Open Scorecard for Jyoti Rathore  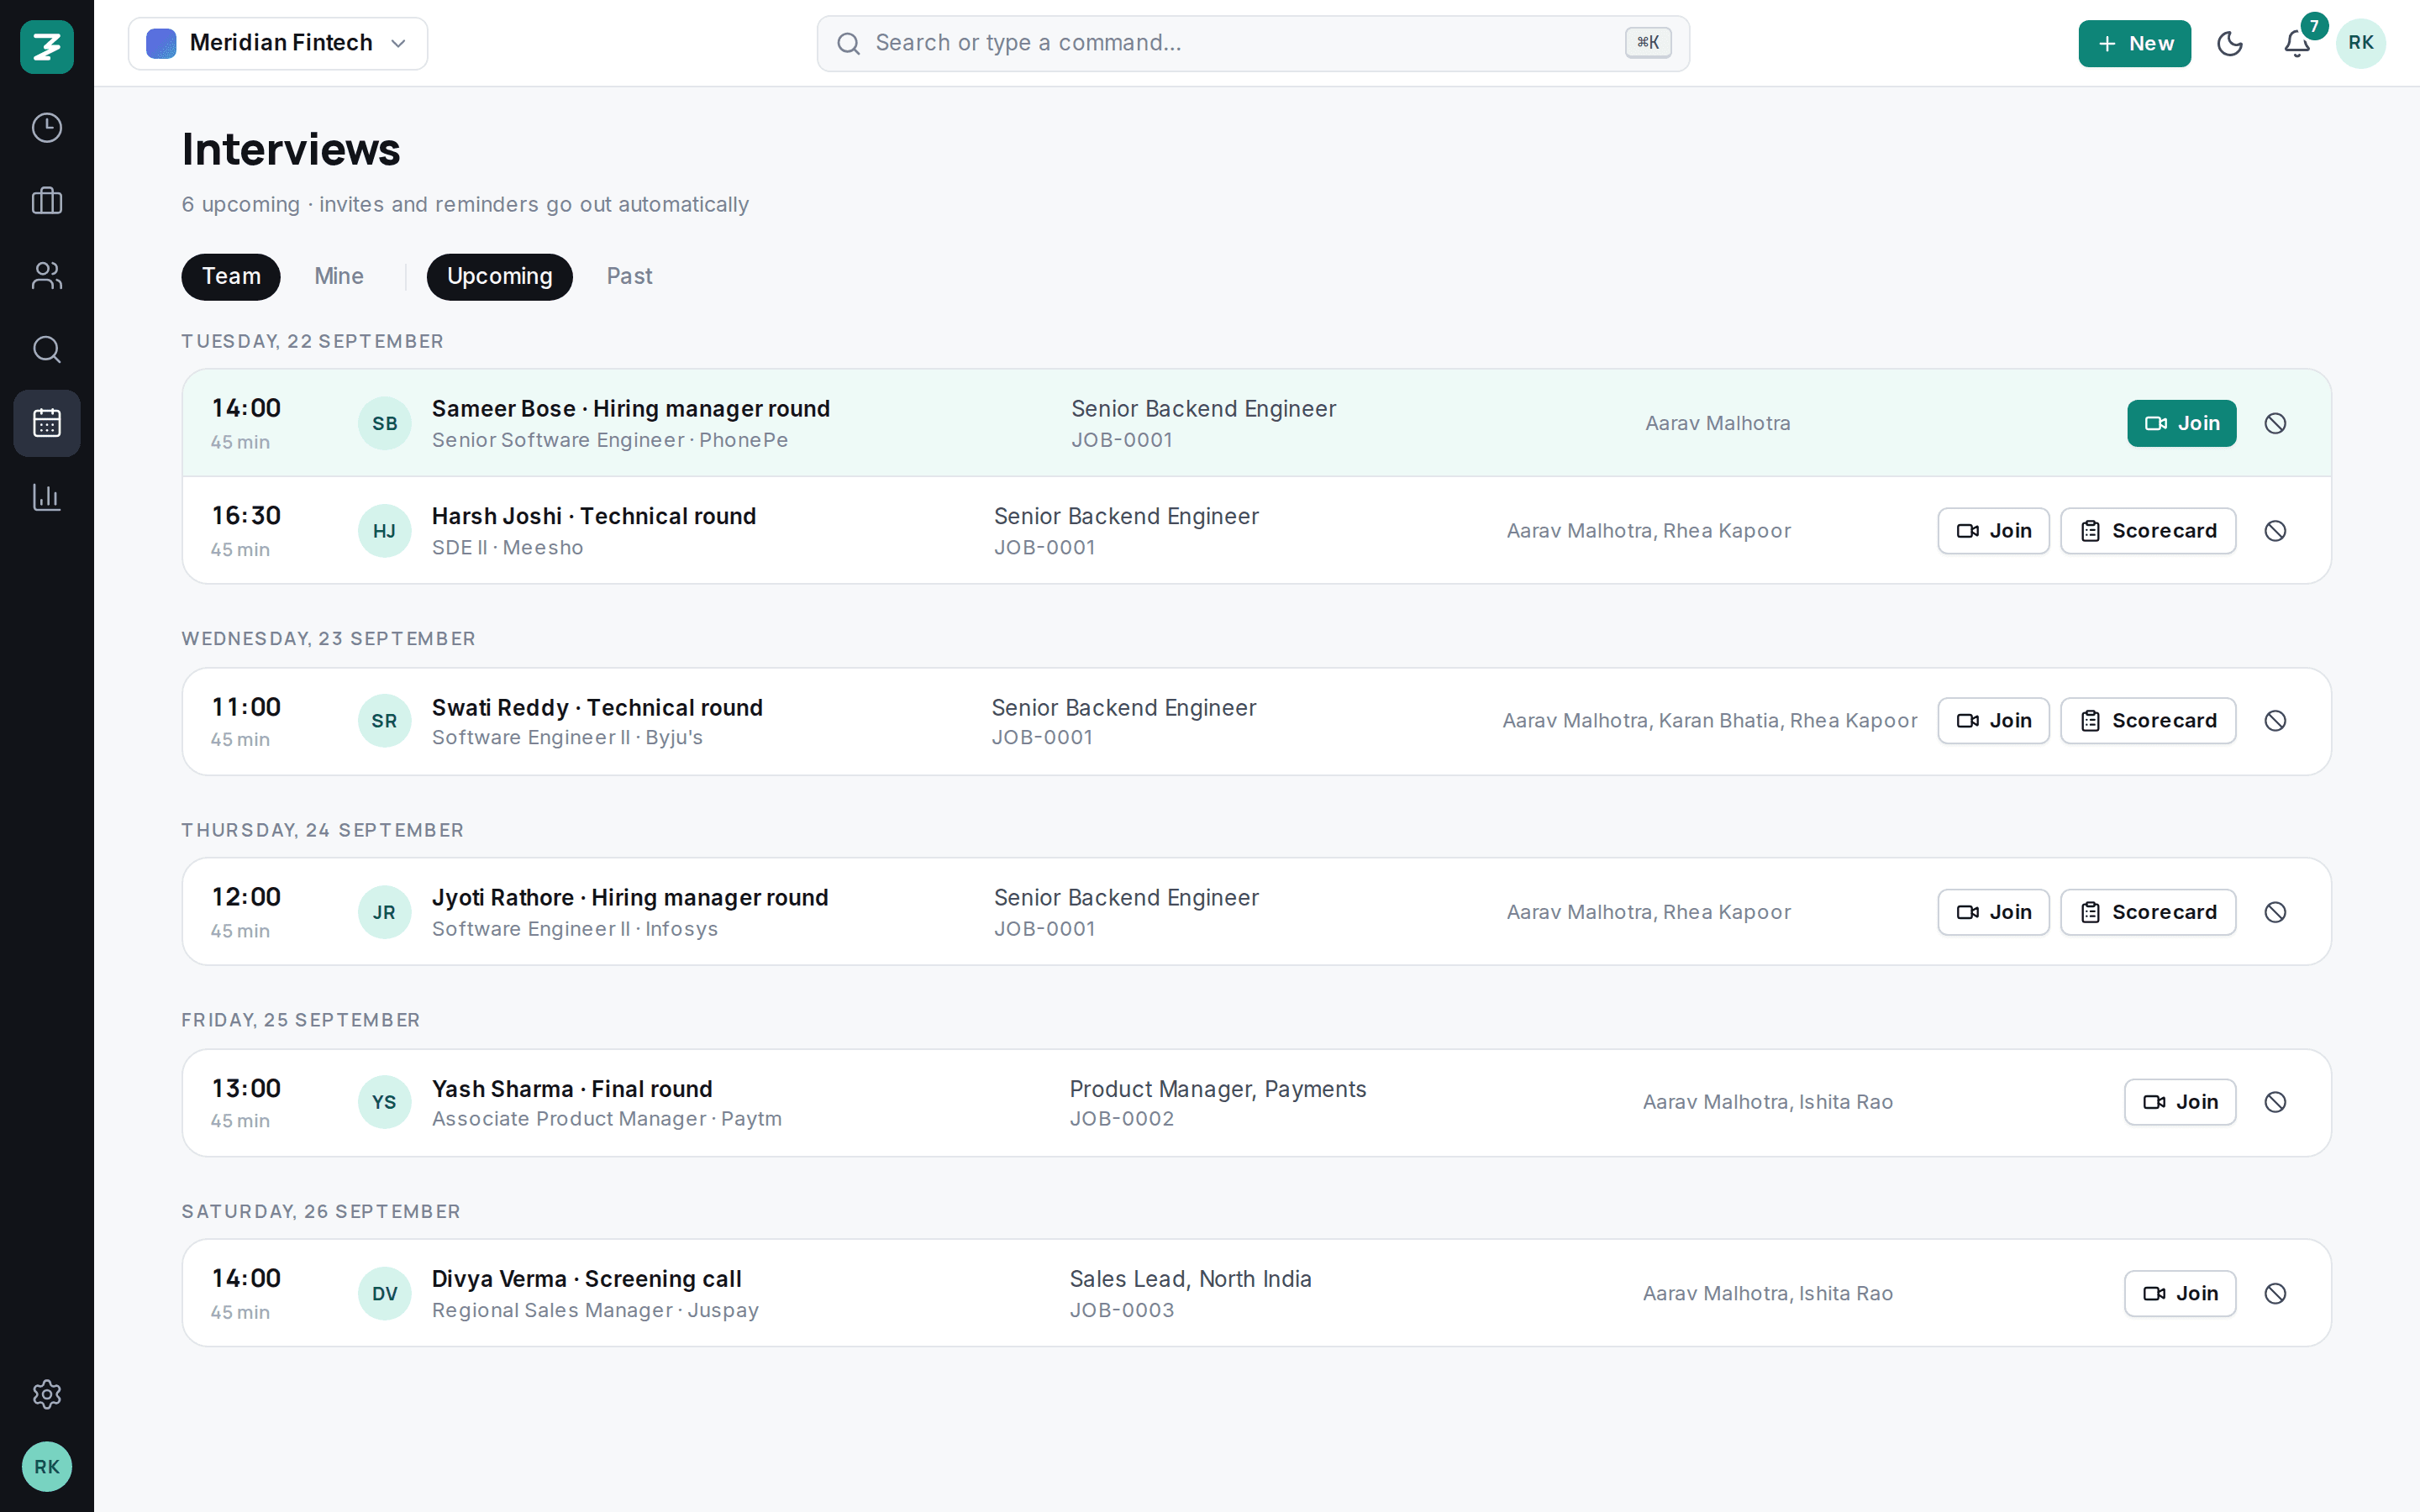pyautogui.click(x=2148, y=912)
